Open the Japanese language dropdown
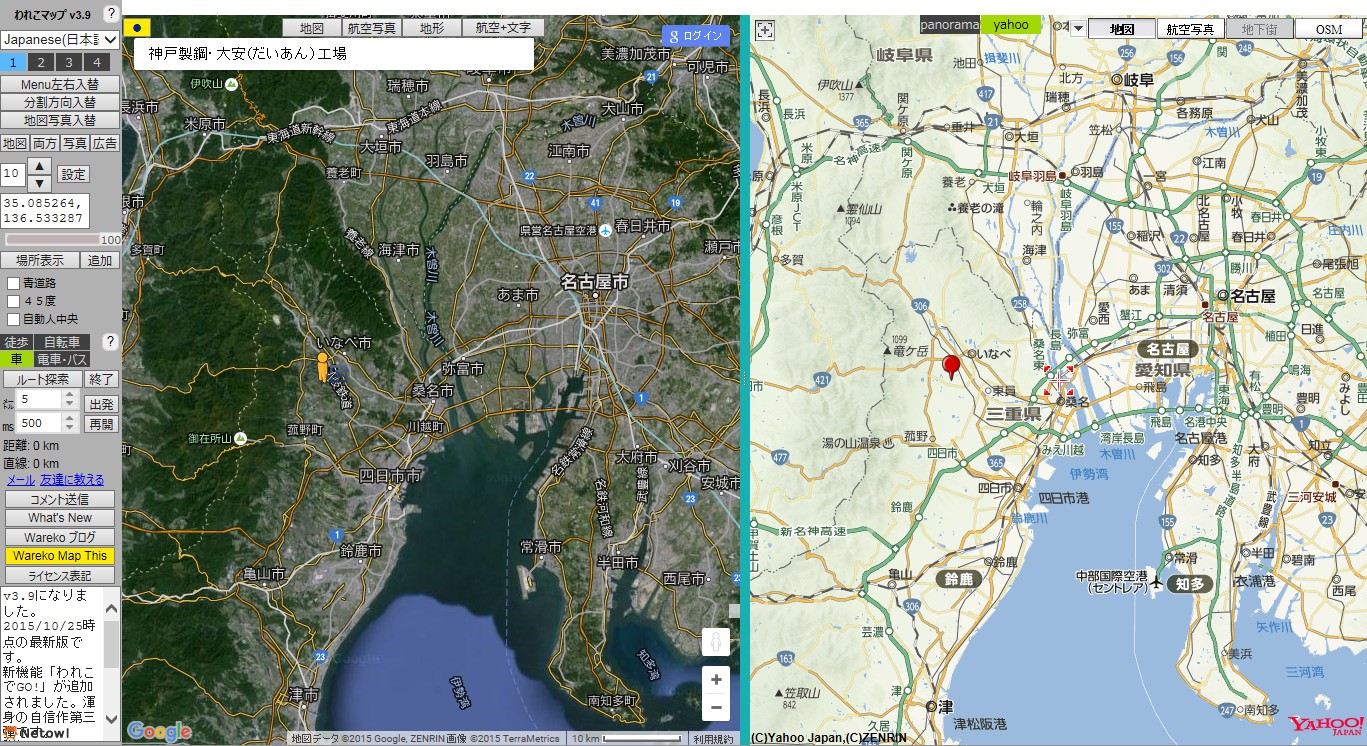 60,39
